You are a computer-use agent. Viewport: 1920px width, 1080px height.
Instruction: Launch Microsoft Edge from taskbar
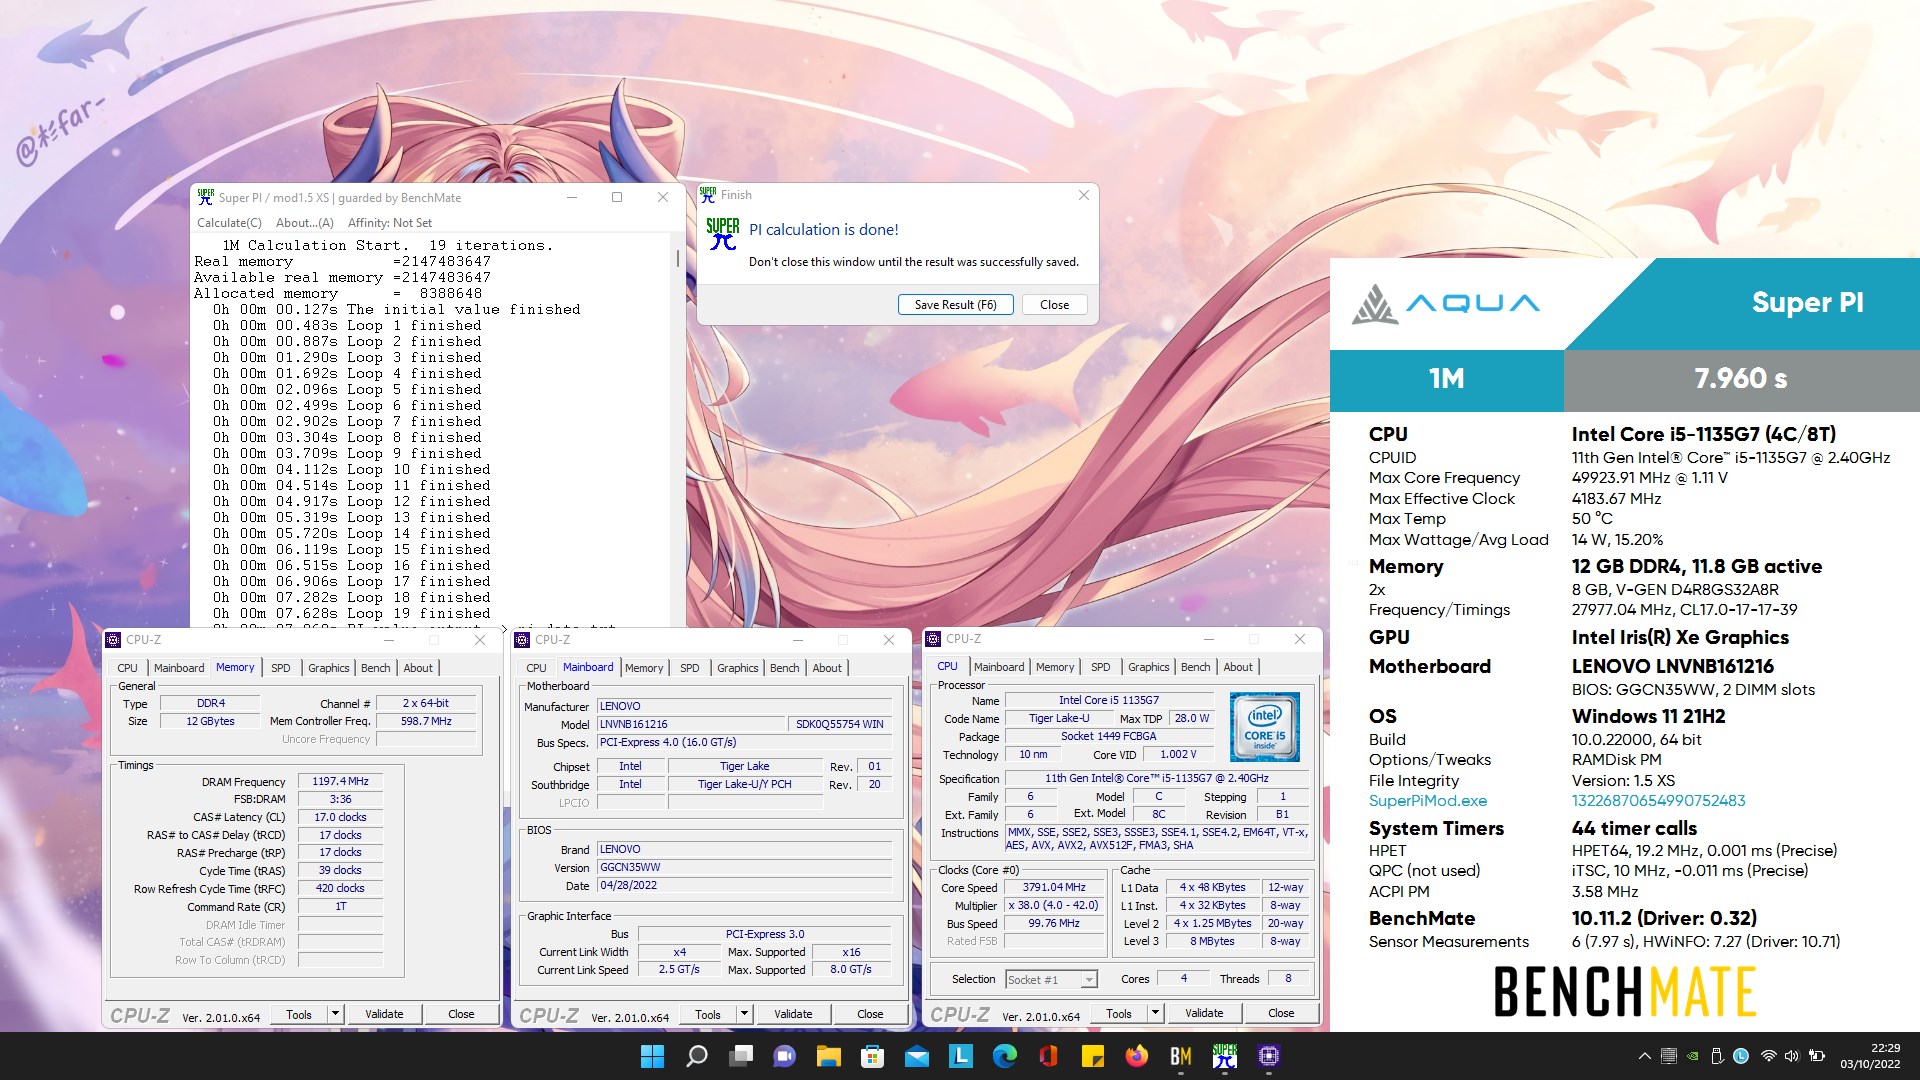pos(1005,1056)
